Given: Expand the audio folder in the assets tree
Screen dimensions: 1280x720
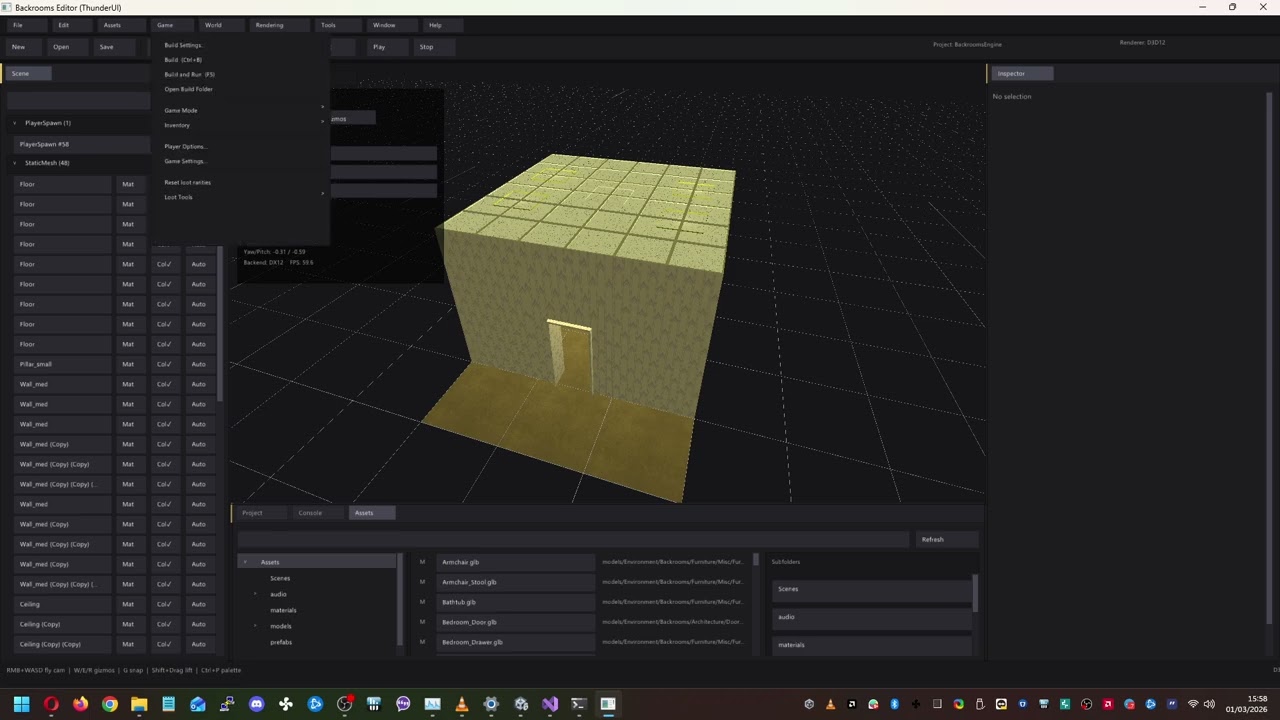Looking at the screenshot, I should click(x=256, y=594).
